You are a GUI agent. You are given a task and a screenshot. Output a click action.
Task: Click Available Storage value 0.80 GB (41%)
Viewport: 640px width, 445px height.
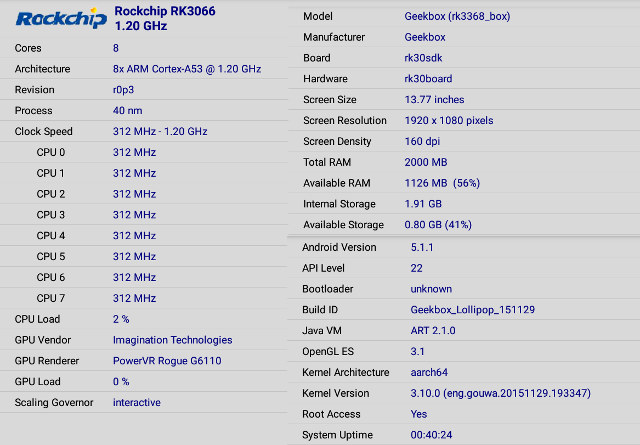click(x=438, y=225)
